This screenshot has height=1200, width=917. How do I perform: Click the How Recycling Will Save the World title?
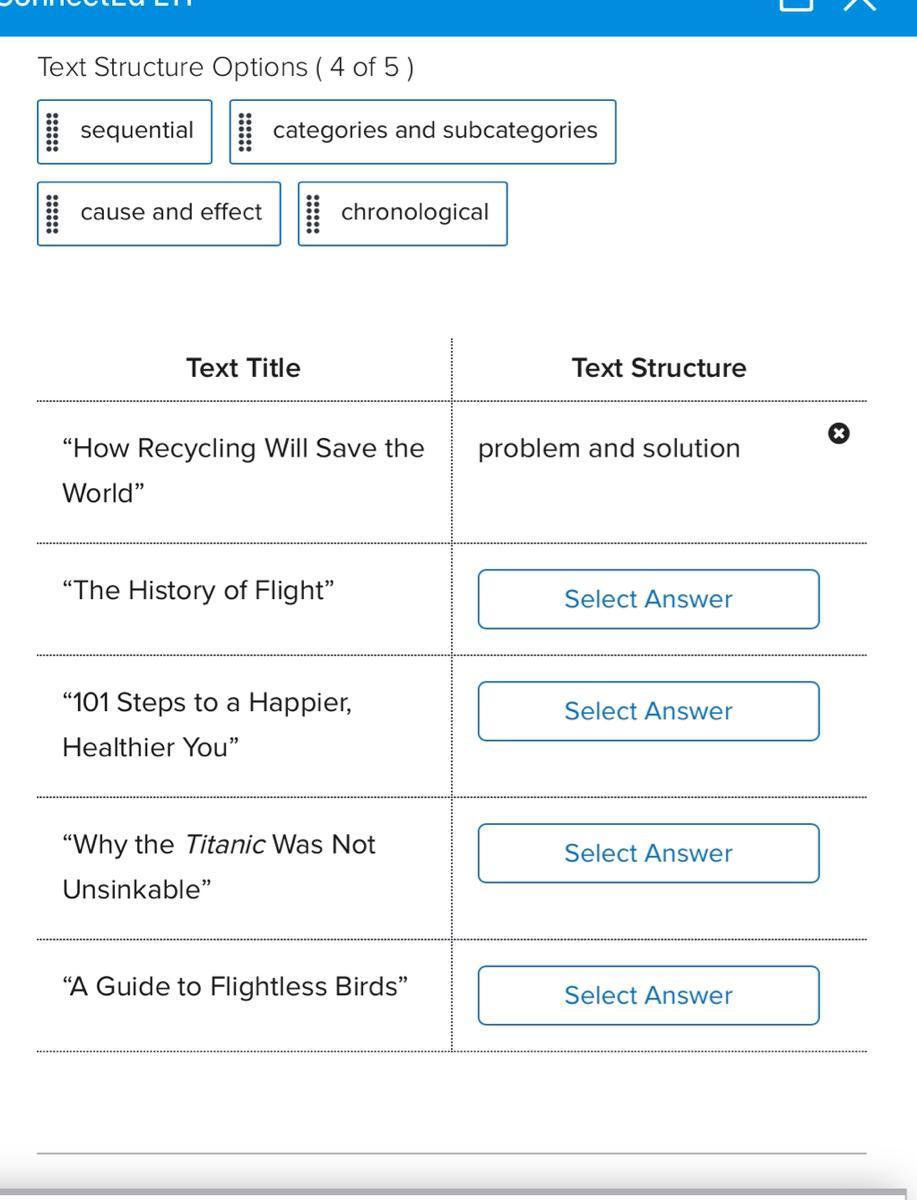[x=243, y=470]
